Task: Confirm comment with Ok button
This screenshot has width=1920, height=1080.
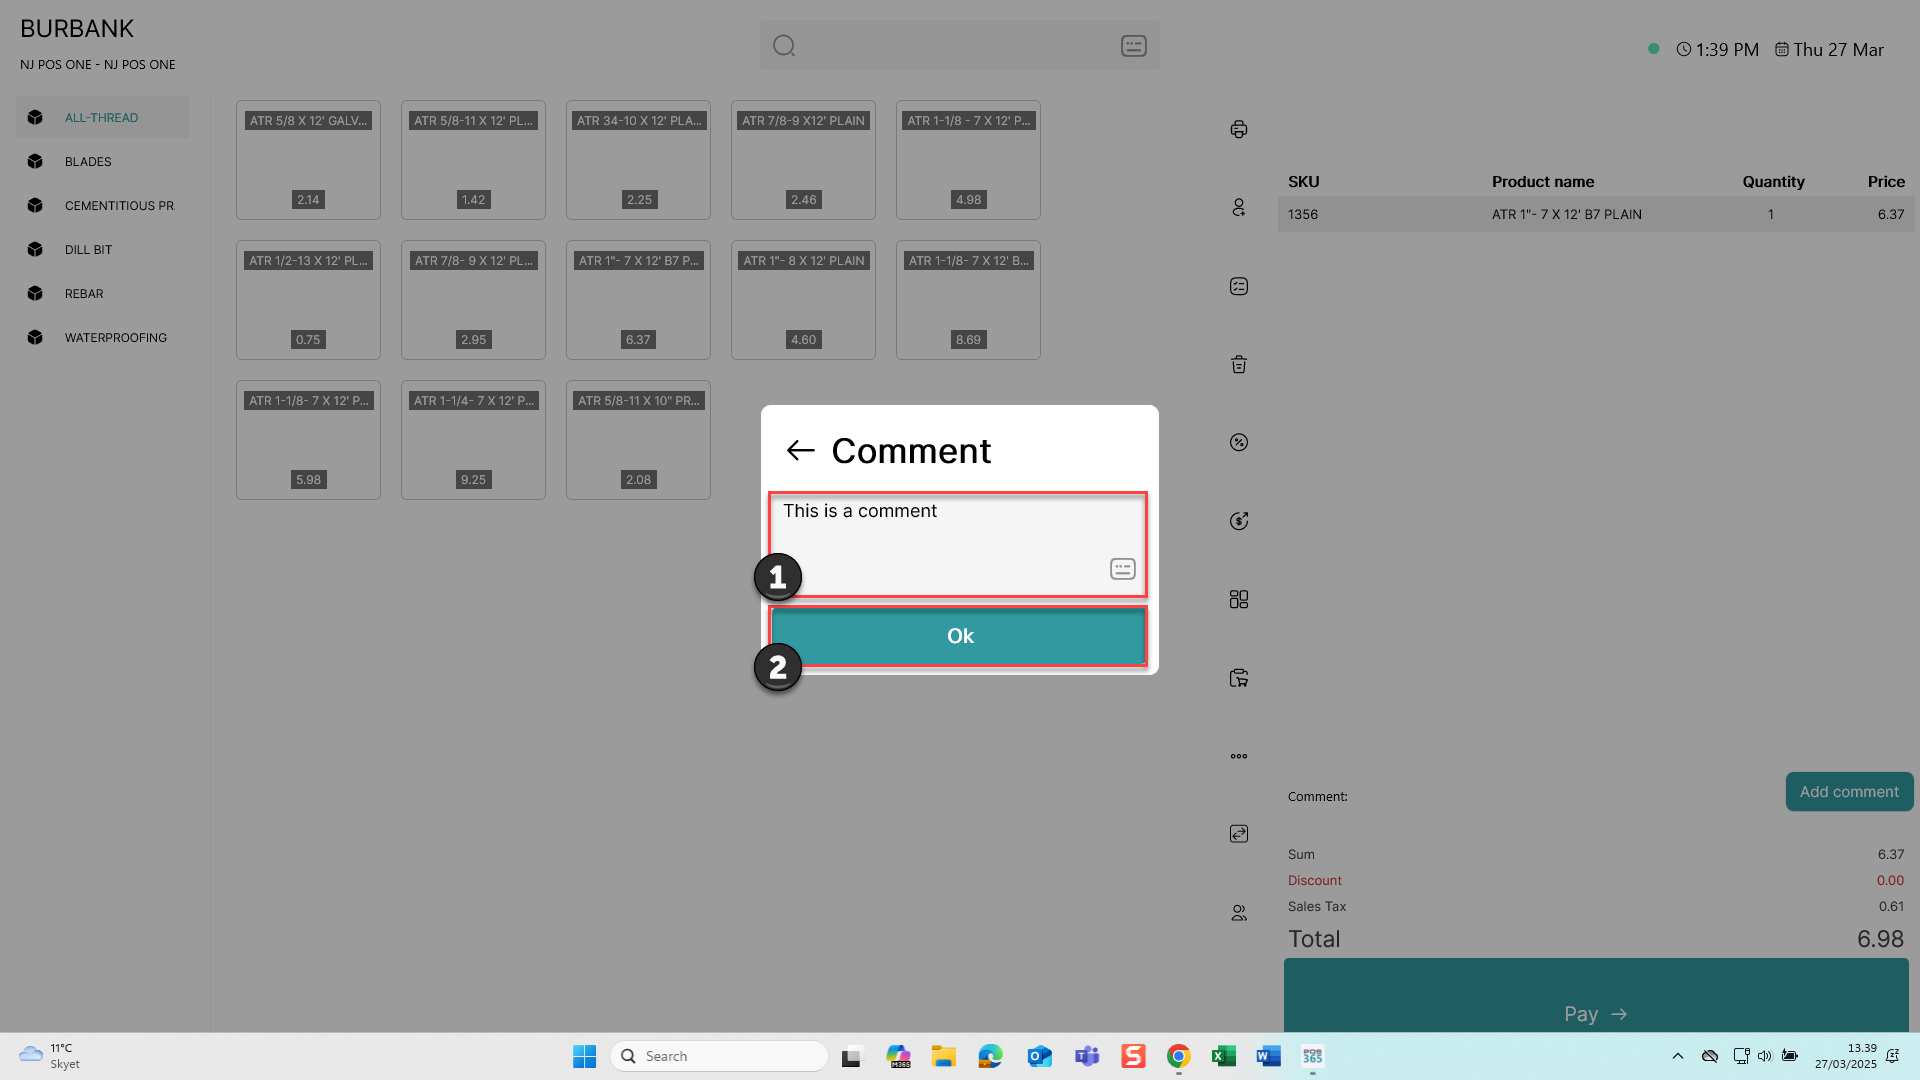Action: 959,636
